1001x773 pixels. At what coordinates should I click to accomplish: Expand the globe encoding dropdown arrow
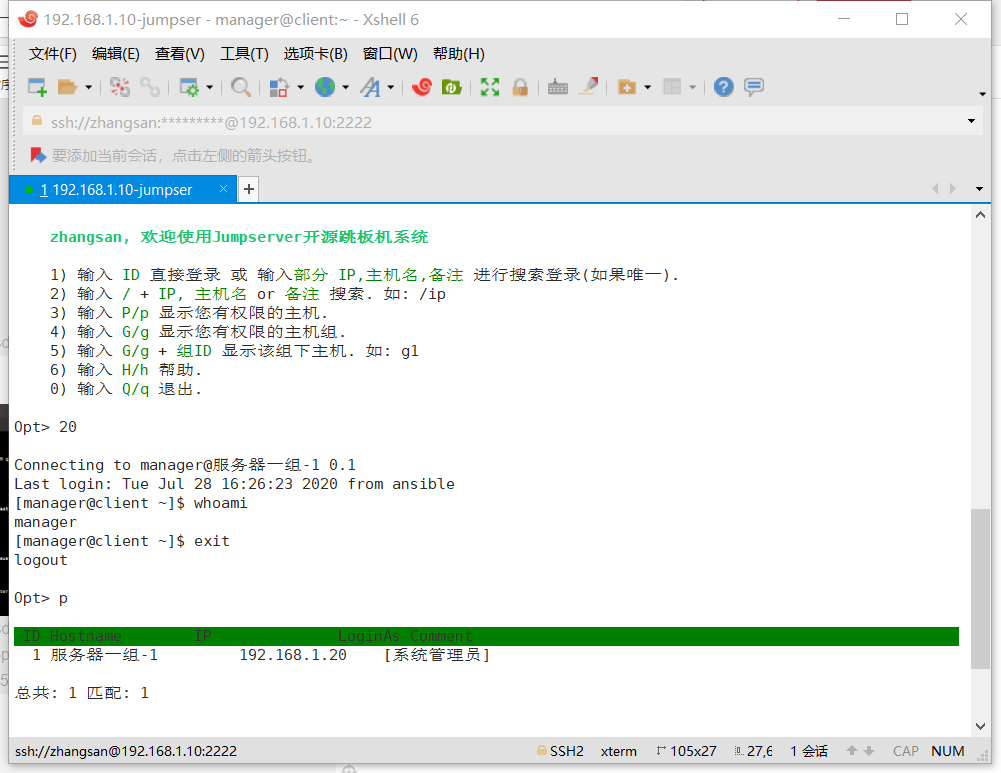click(x=345, y=87)
